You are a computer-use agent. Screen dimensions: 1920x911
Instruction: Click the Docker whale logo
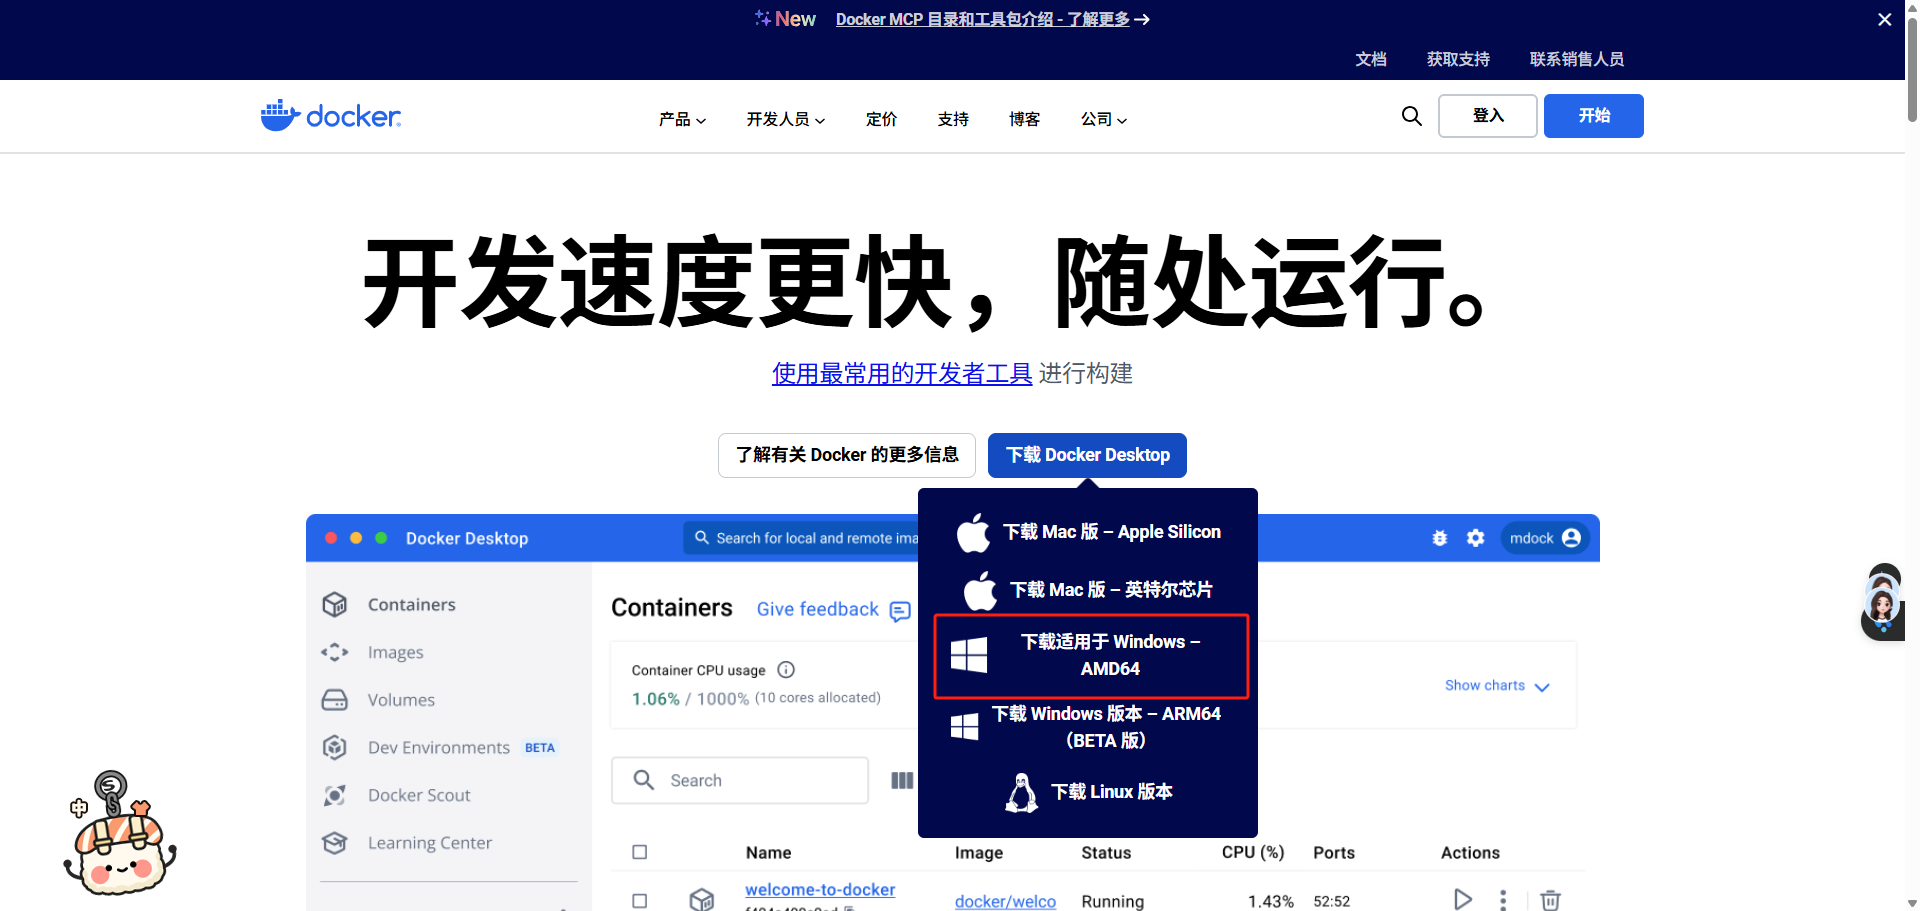331,116
